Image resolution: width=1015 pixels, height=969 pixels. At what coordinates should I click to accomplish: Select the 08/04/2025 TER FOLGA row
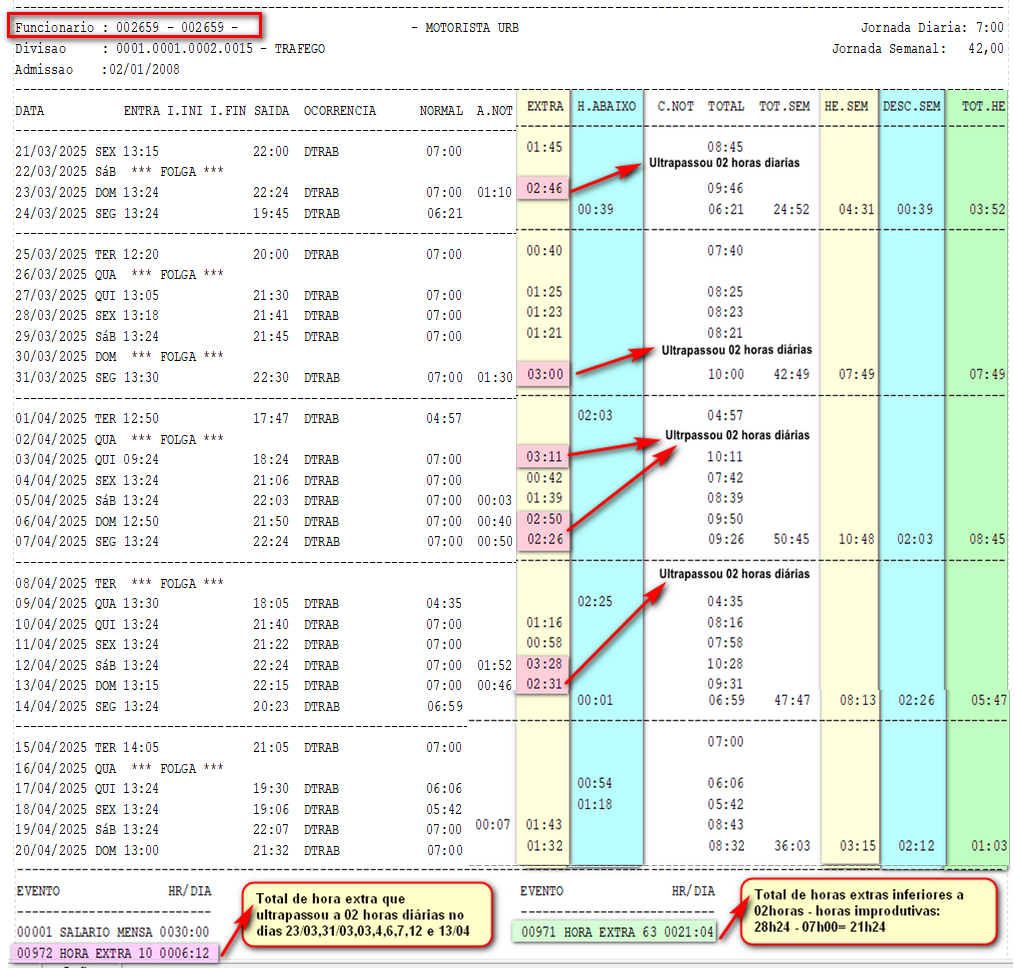click(119, 584)
